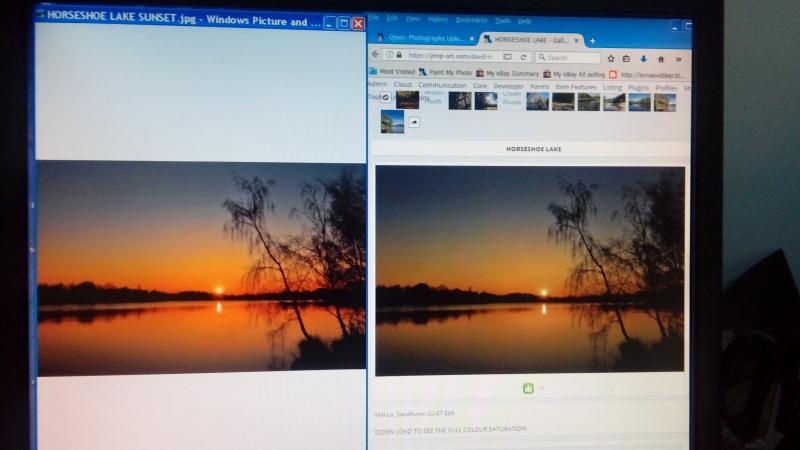Open the Plugins admin menu
The height and width of the screenshot is (450, 800).
pos(638,88)
